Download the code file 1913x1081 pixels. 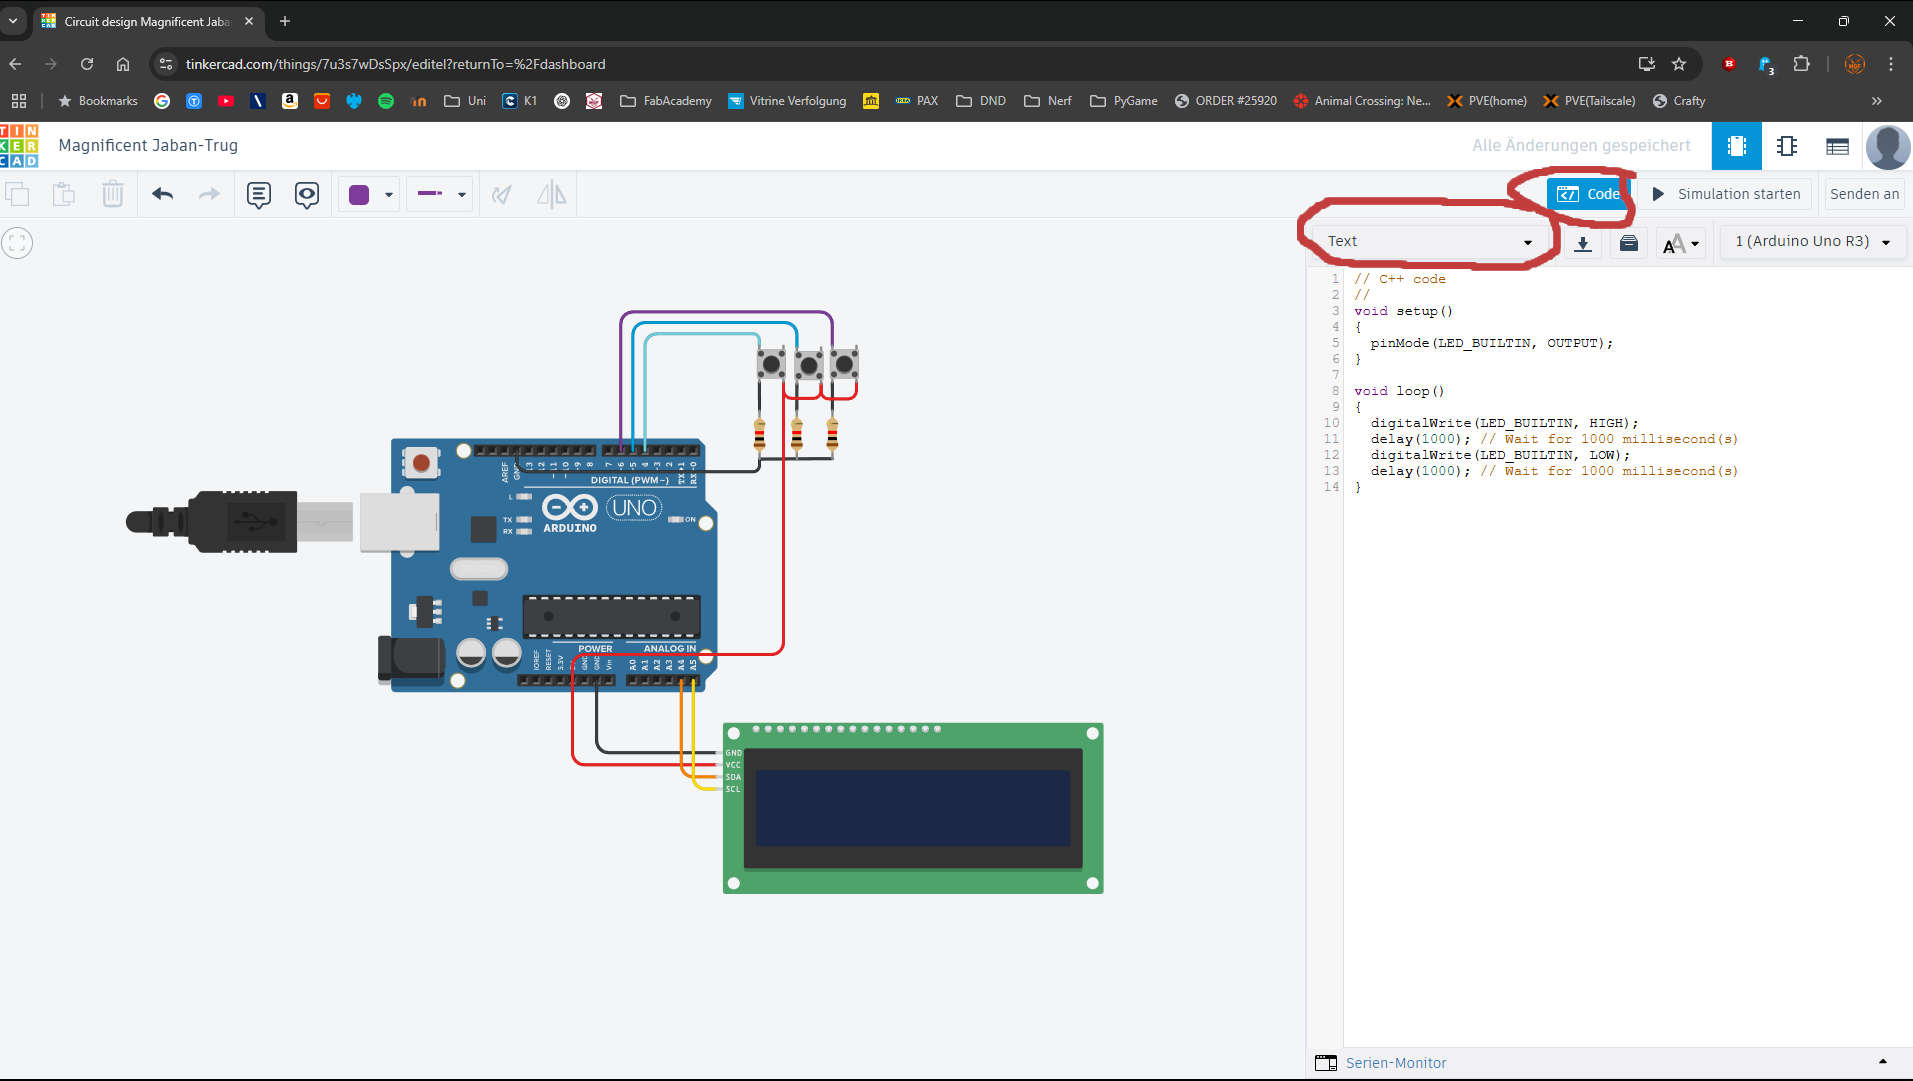1583,243
